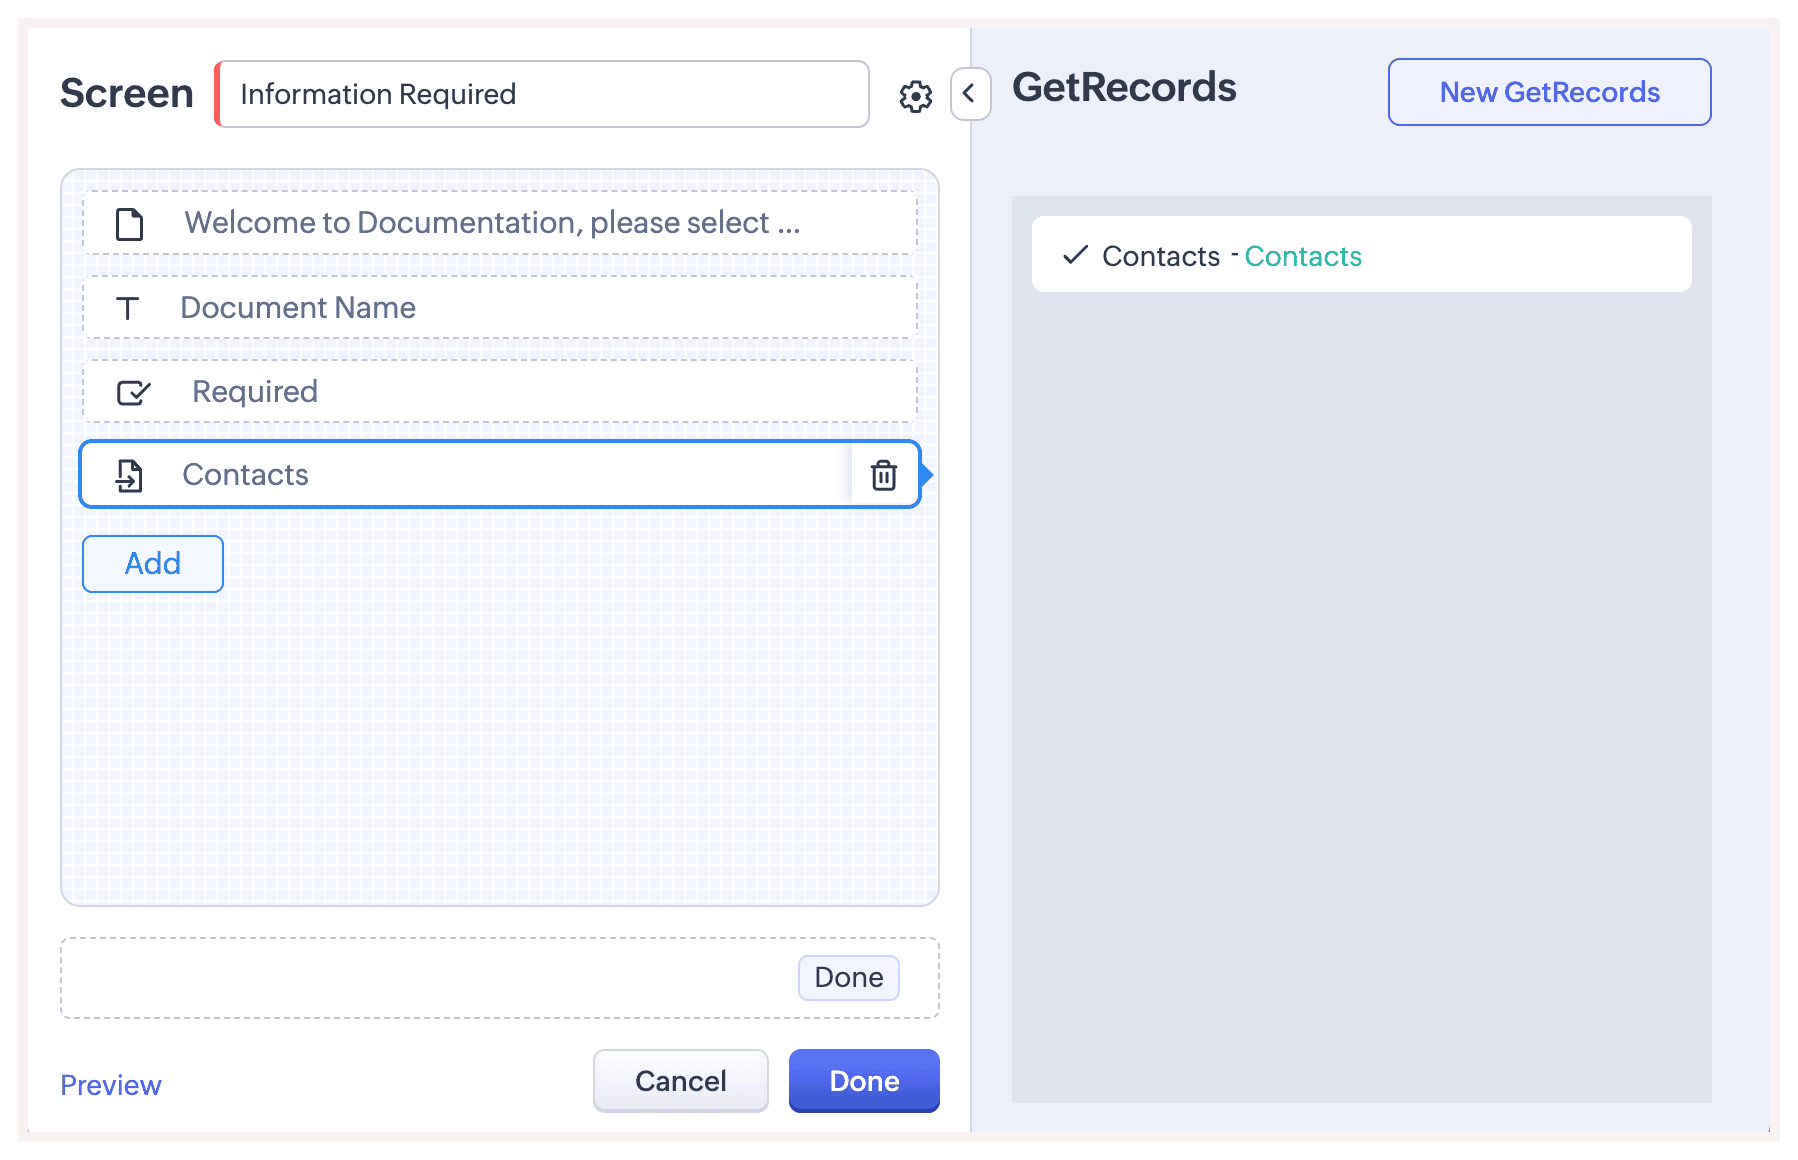Select the Required element row
The image size is (1798, 1160).
tap(500, 392)
